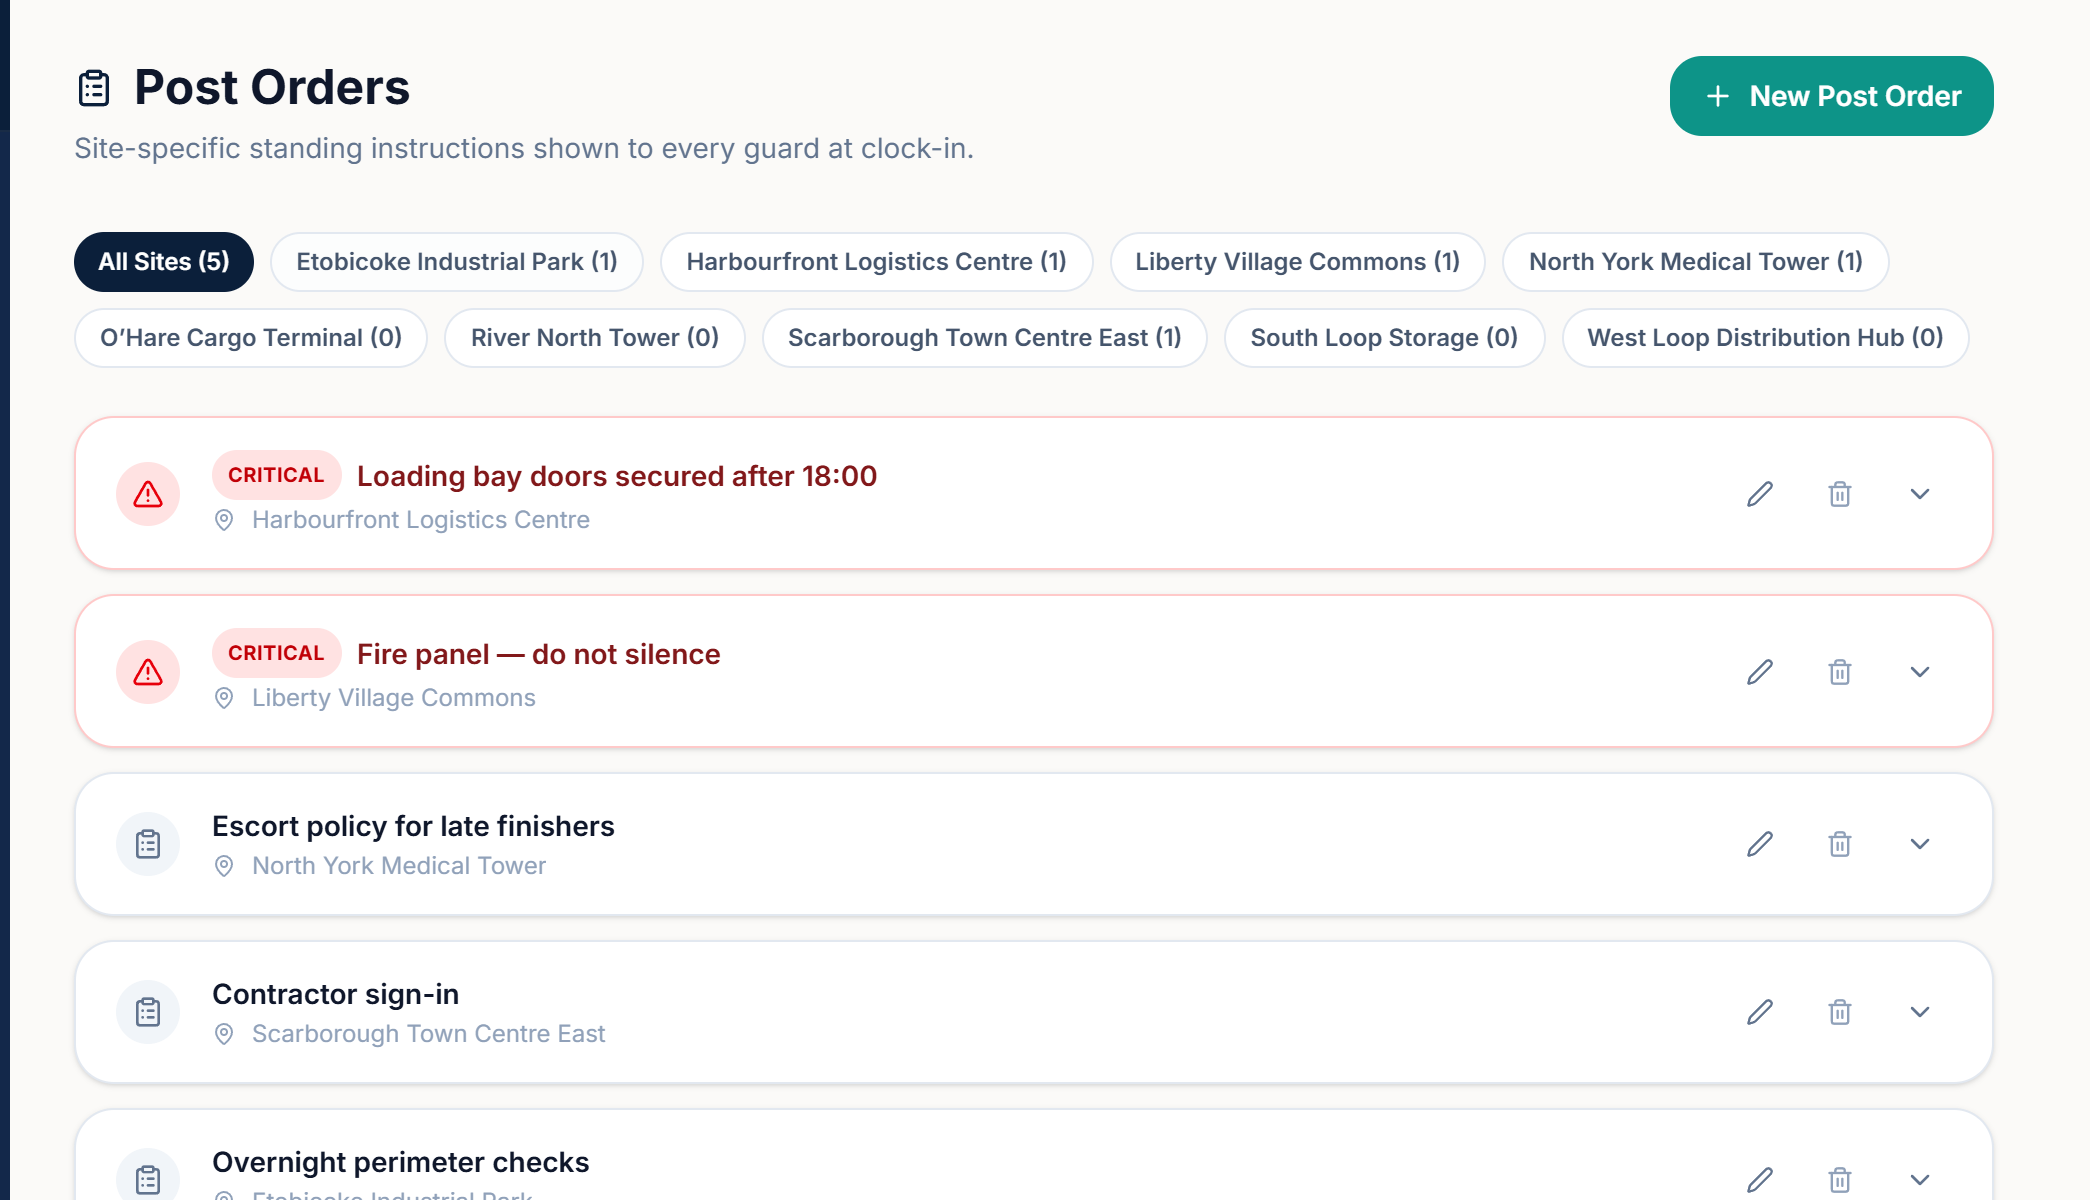
Task: Click the Post Orders page heading
Action: (x=272, y=87)
